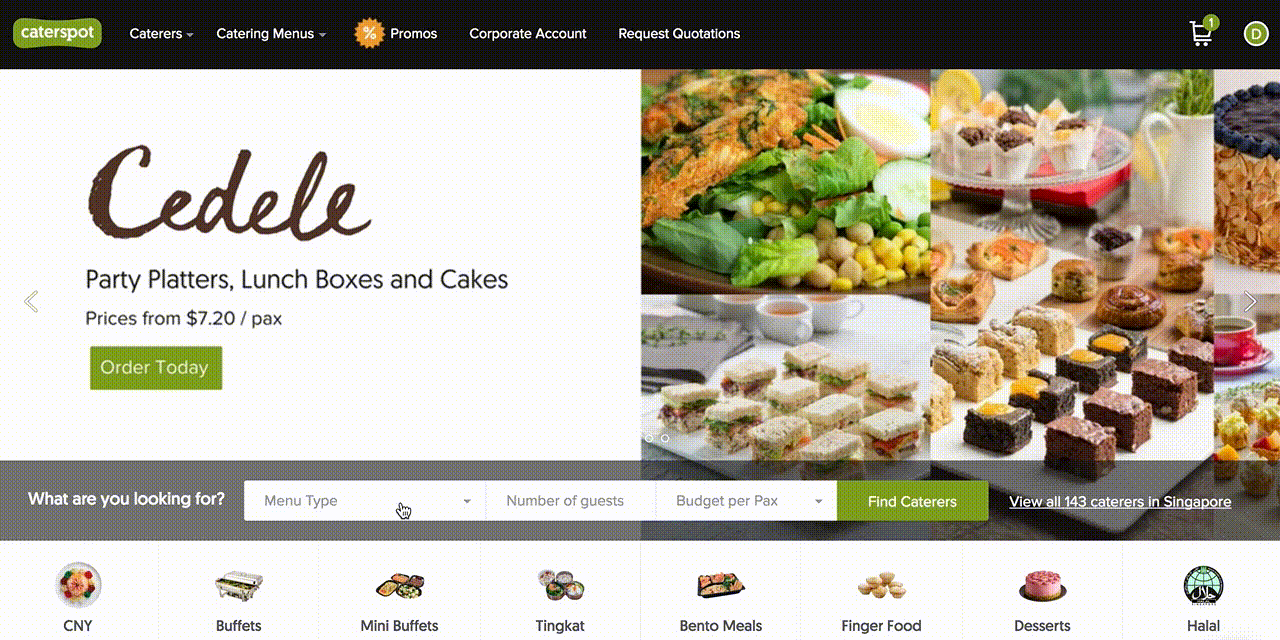This screenshot has height=640, width=1280.
Task: Choose the Mini Buffets category icon
Action: pyautogui.click(x=400, y=586)
